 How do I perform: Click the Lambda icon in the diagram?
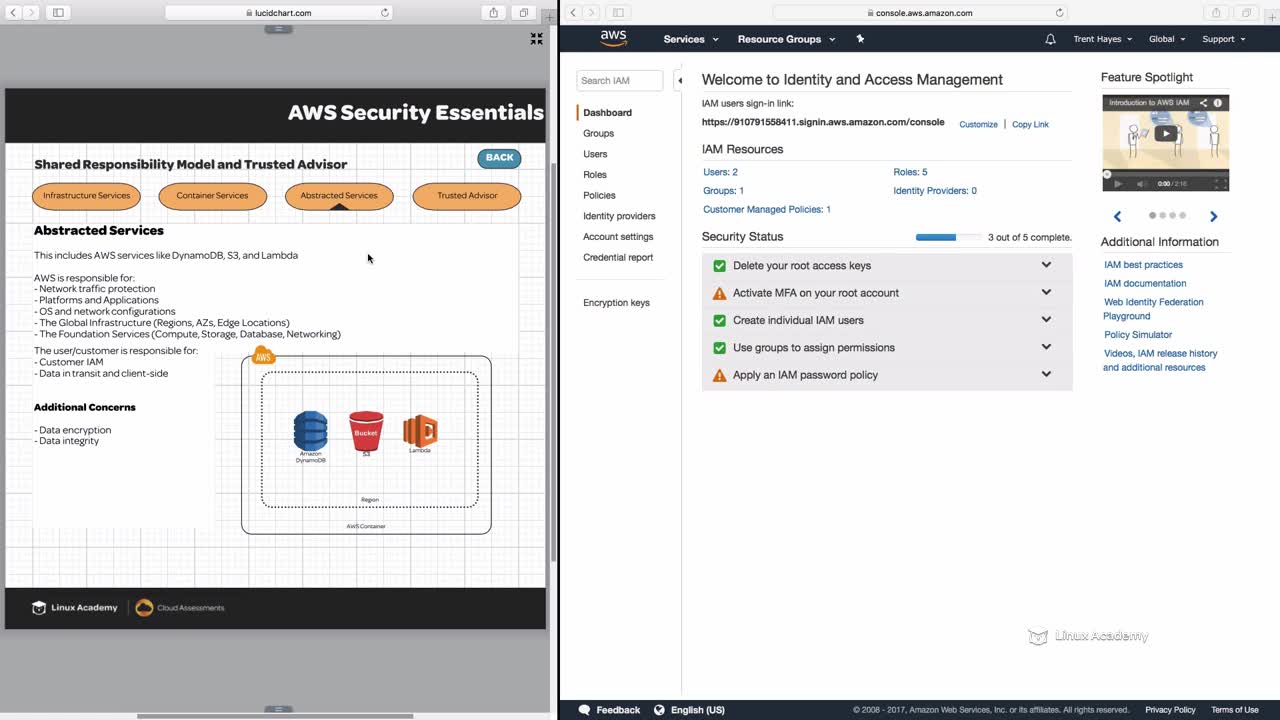[x=420, y=430]
